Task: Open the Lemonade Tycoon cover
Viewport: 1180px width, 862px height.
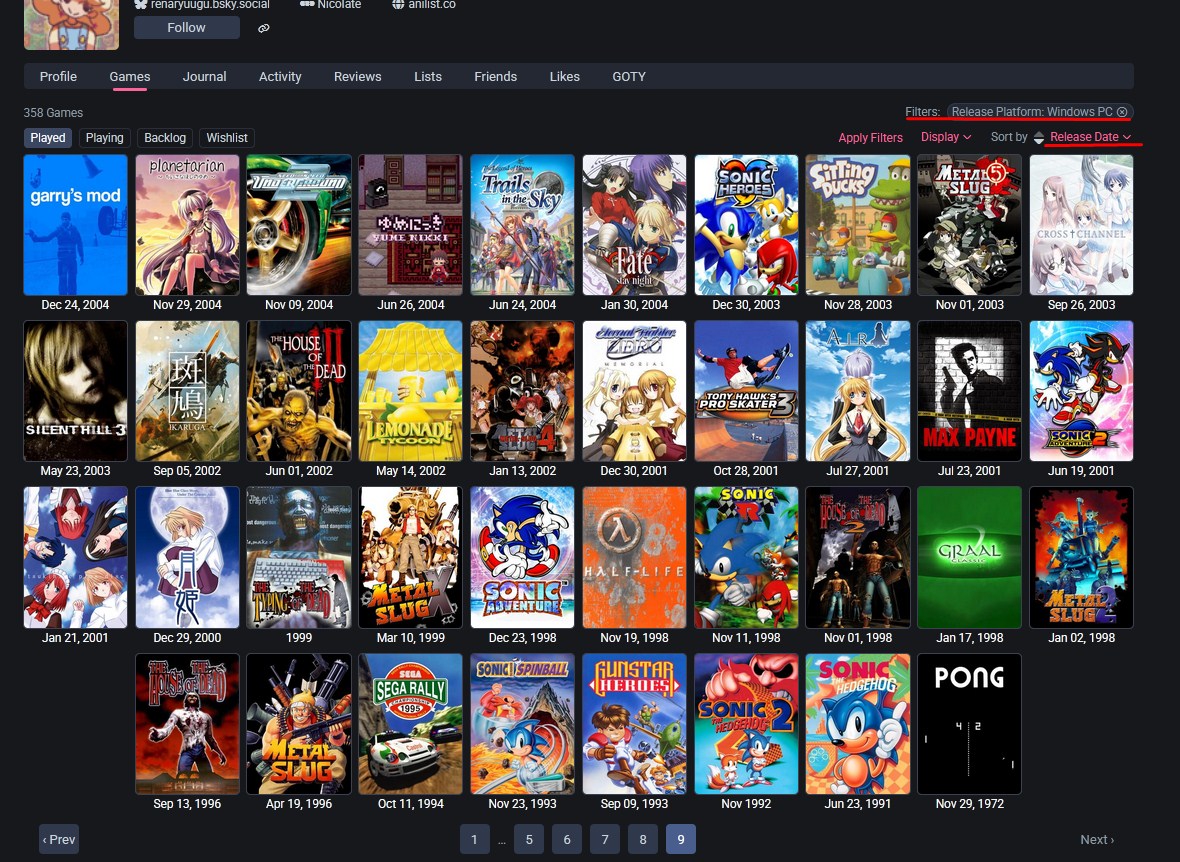Action: [411, 391]
